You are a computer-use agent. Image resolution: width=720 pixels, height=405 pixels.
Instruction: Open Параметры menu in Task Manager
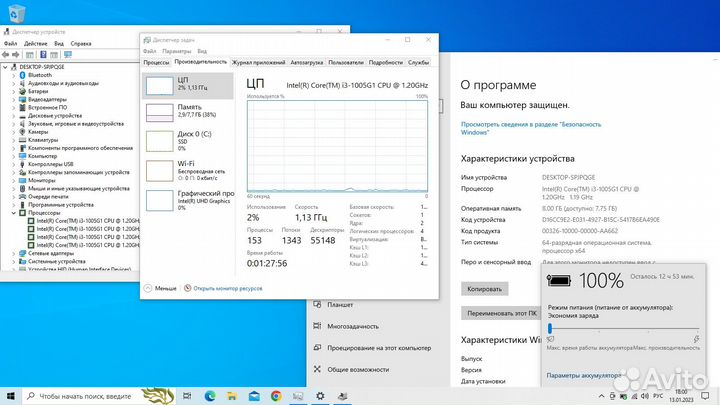pos(176,51)
